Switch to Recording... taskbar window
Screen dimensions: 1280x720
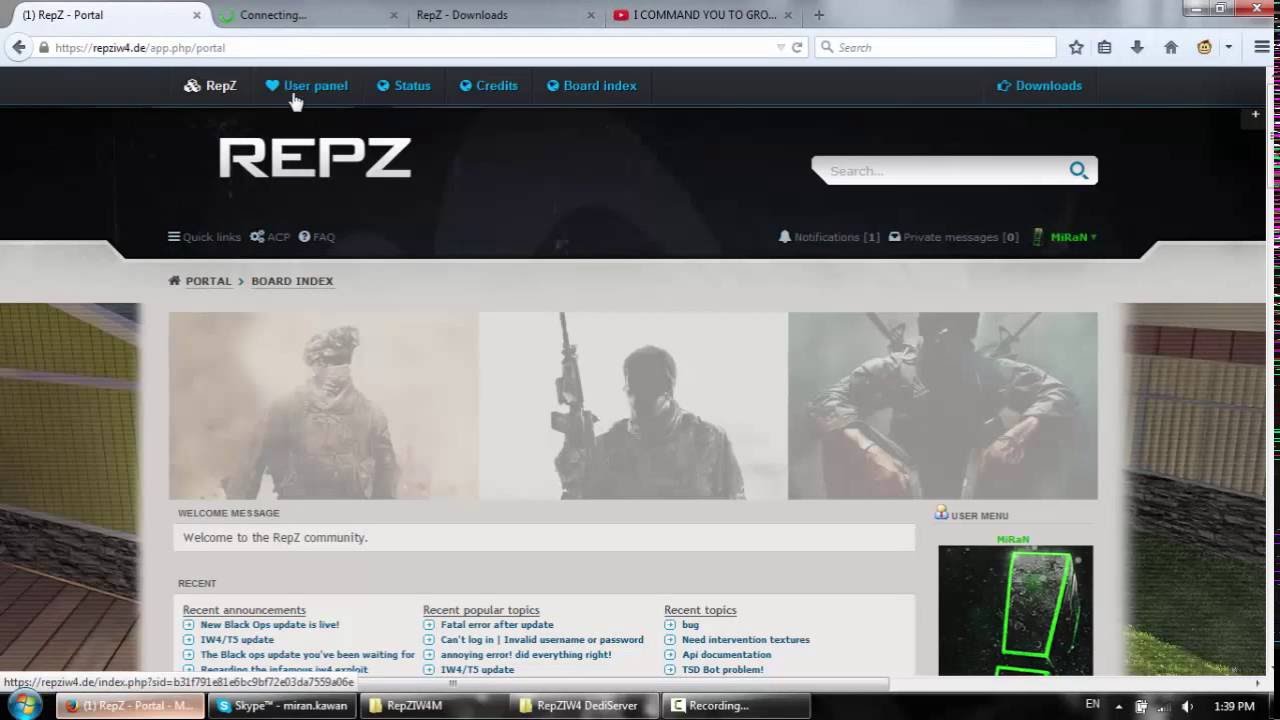click(735, 705)
